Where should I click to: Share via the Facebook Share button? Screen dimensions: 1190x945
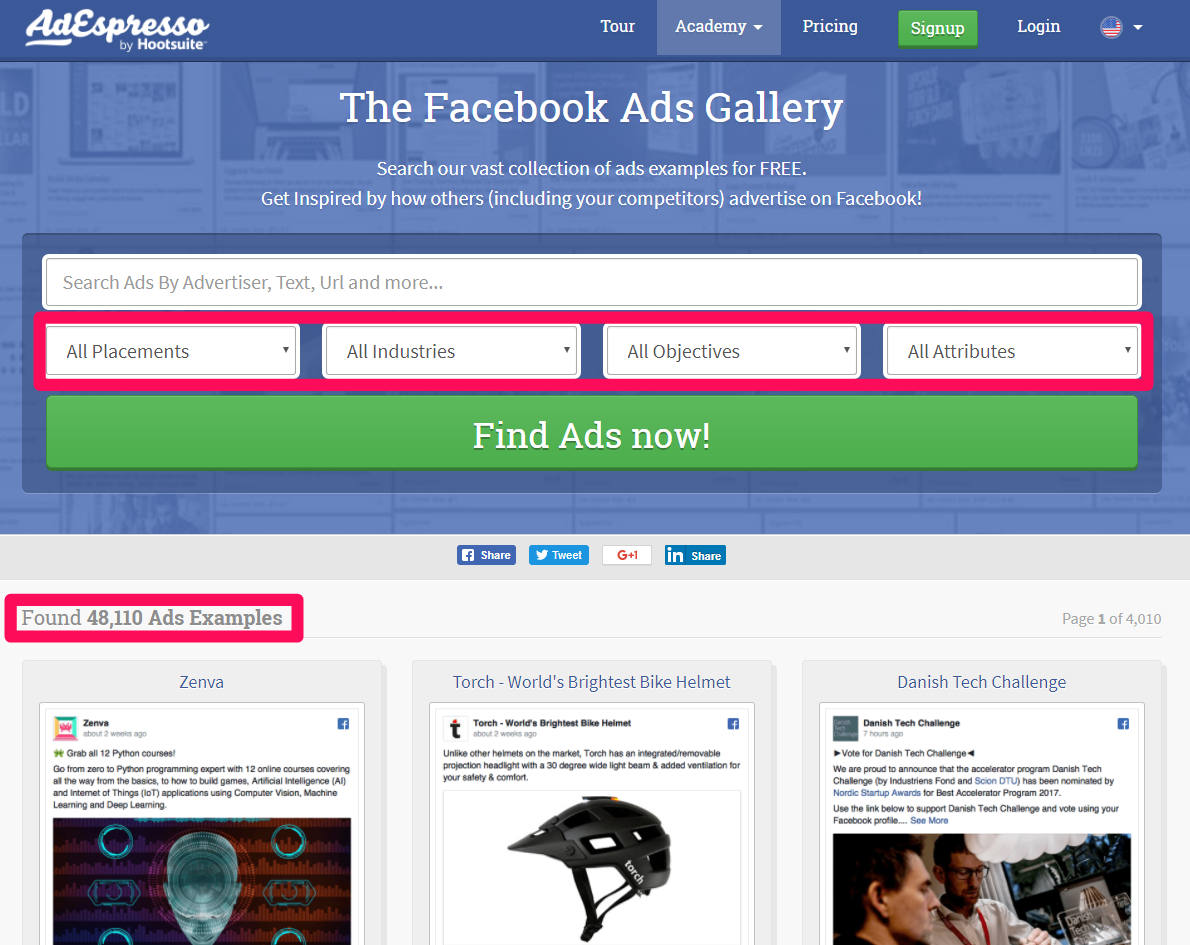[x=486, y=555]
